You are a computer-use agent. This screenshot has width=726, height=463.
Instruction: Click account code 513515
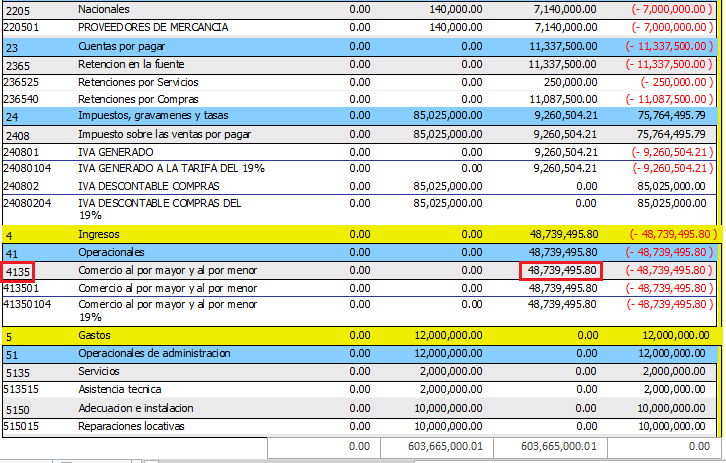point(21,389)
